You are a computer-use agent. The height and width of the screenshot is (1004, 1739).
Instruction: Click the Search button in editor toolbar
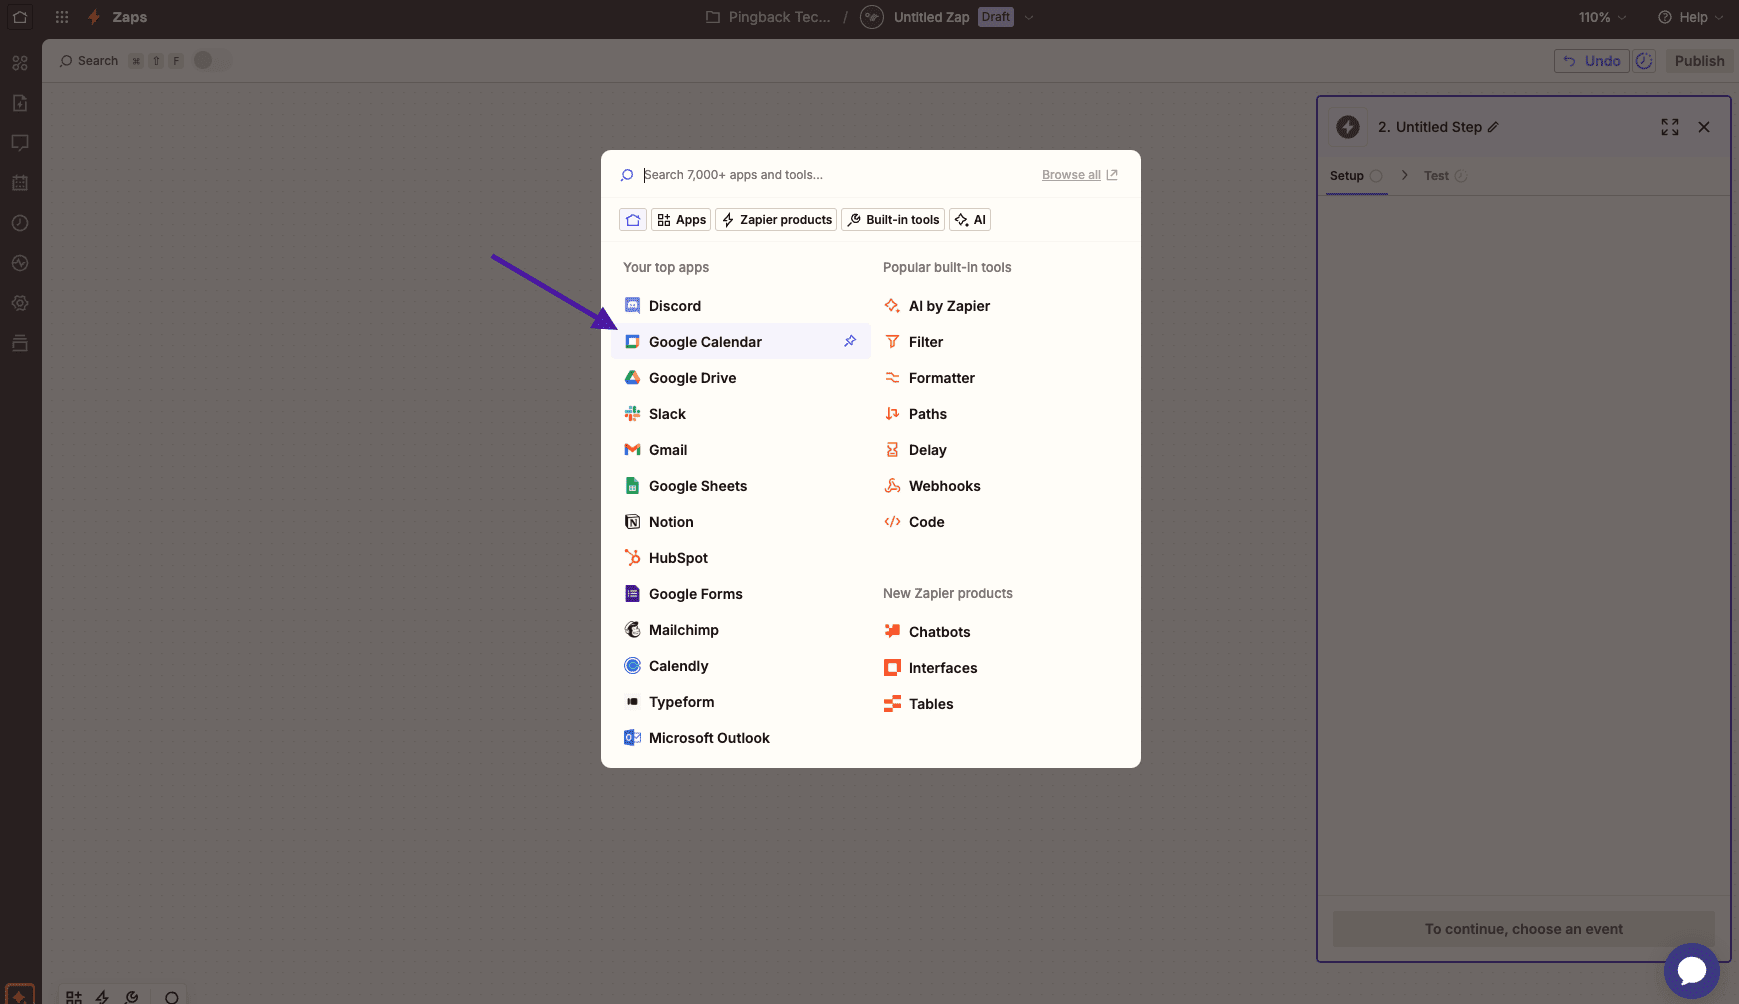tap(89, 60)
